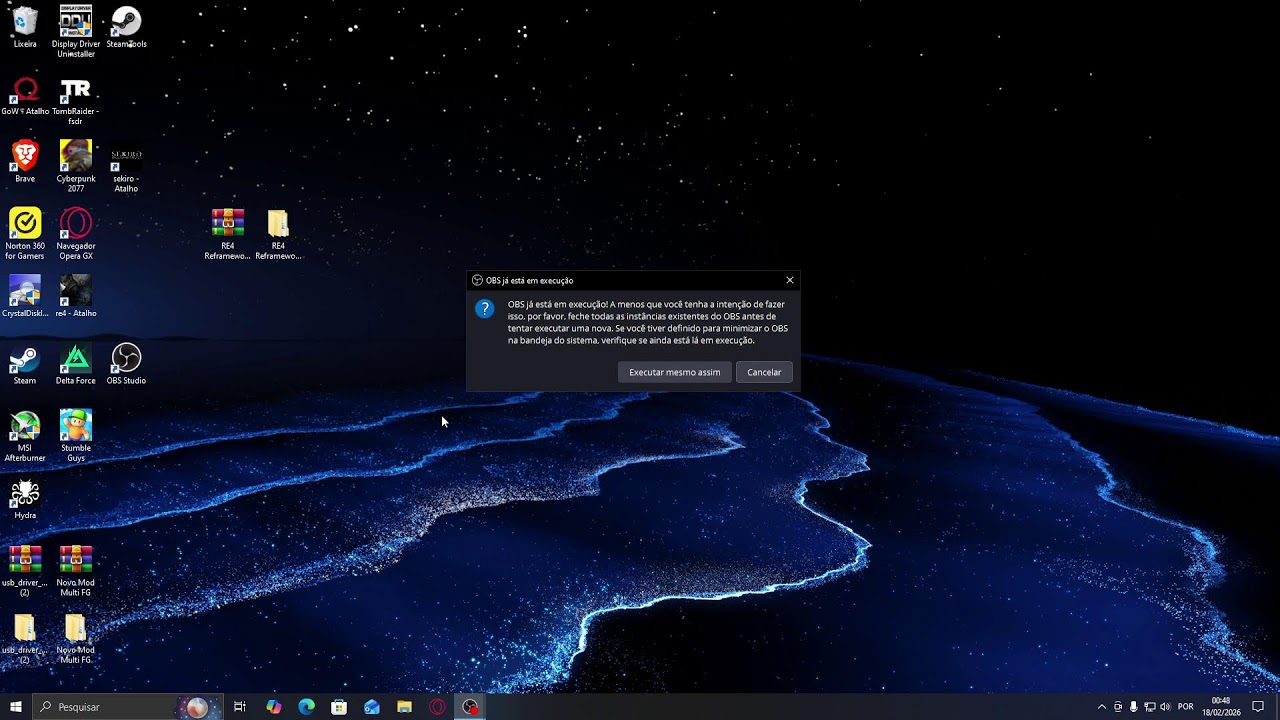Close the OBS já está em execução dialog

coord(790,280)
